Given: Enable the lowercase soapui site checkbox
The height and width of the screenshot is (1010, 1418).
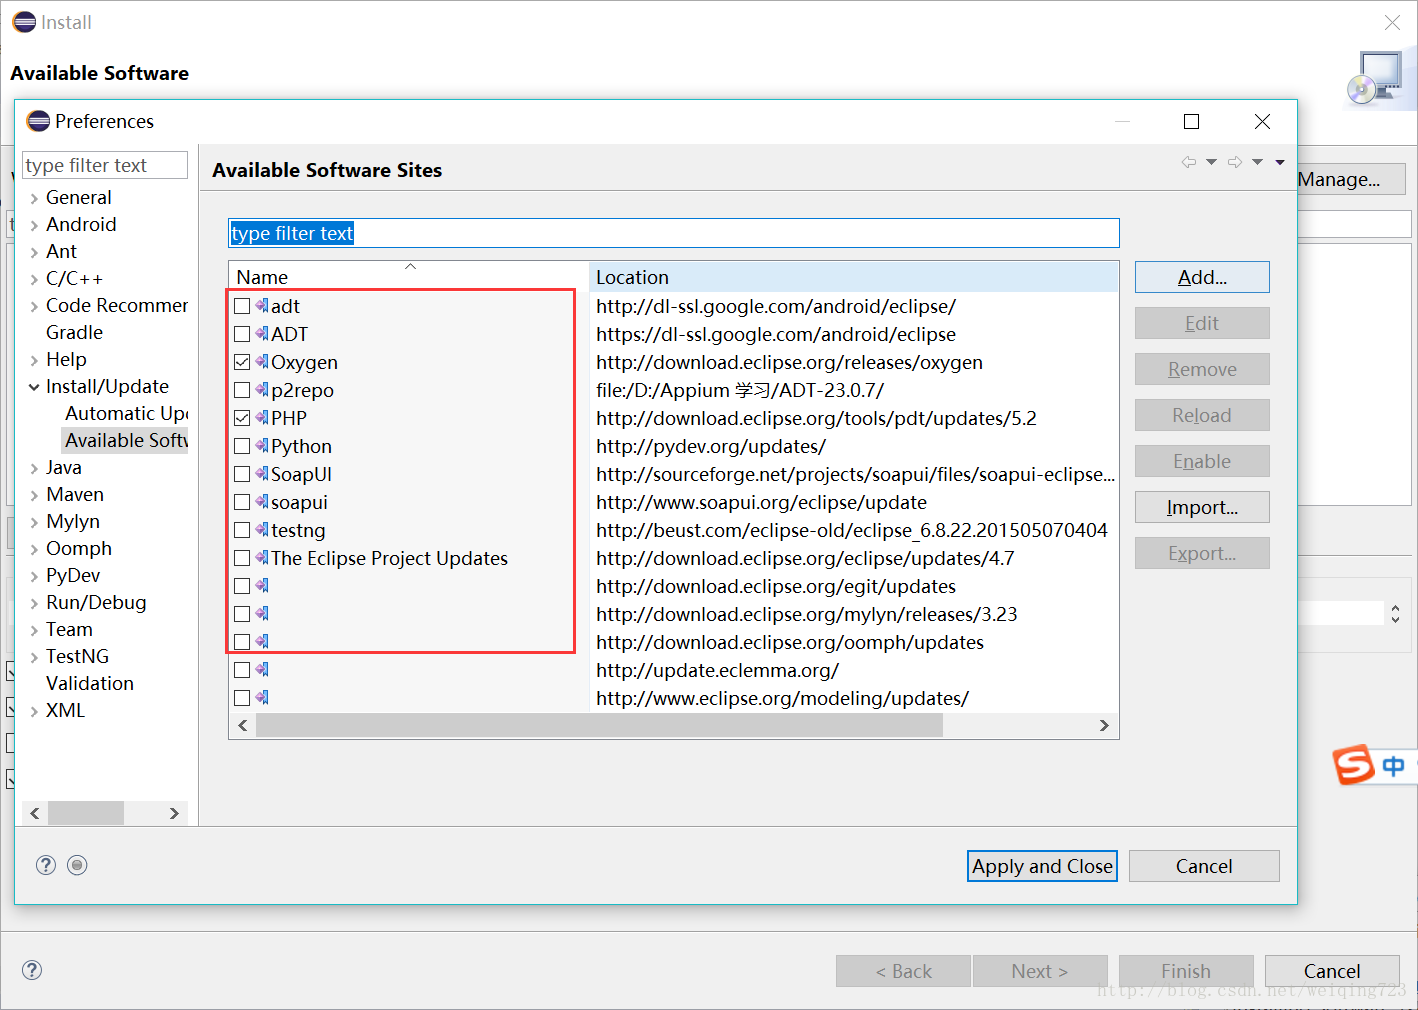Looking at the screenshot, I should pyautogui.click(x=242, y=502).
